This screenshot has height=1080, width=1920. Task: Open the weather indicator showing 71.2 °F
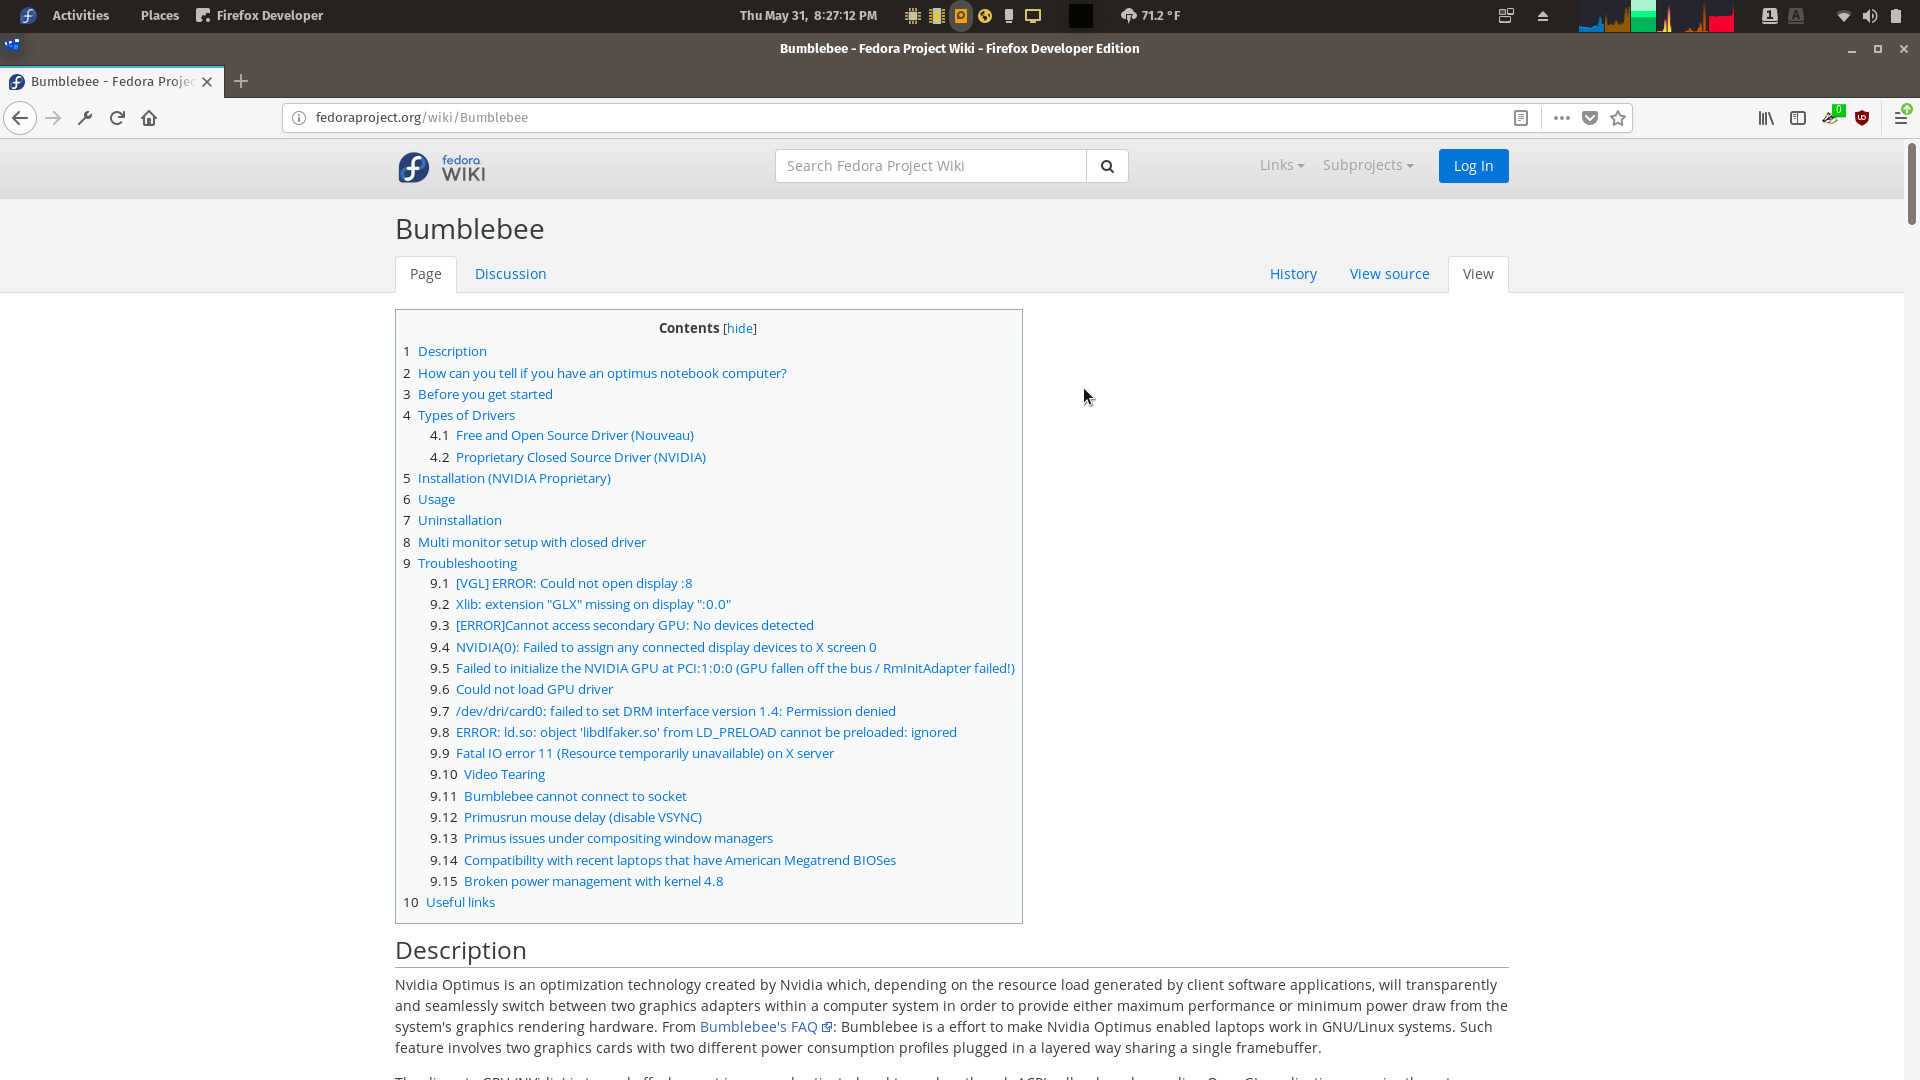coord(1150,15)
